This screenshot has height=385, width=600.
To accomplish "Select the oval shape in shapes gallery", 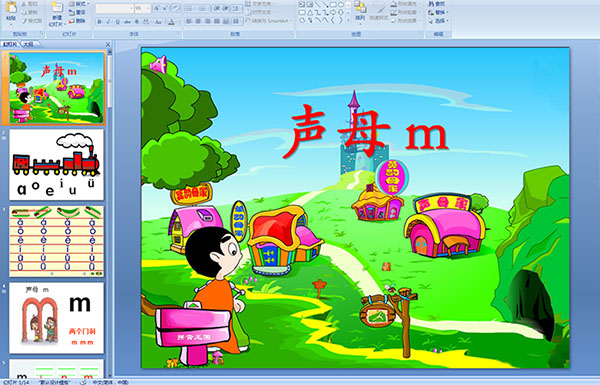I will coord(341,4).
